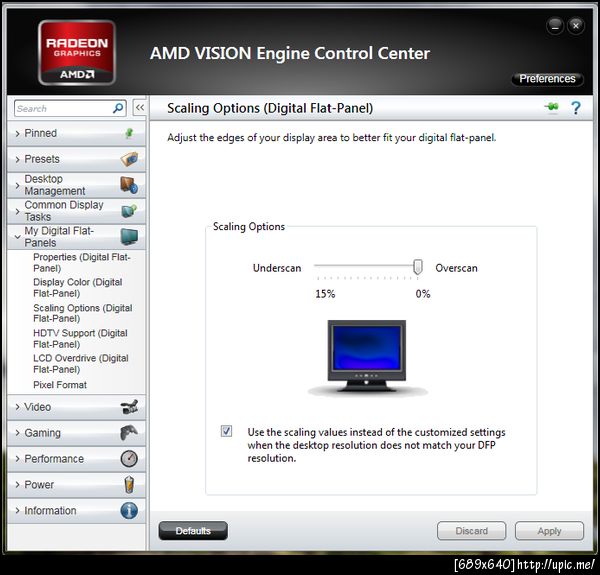The height and width of the screenshot is (575, 600).
Task: Click the Power battery icon
Action: [x=129, y=484]
